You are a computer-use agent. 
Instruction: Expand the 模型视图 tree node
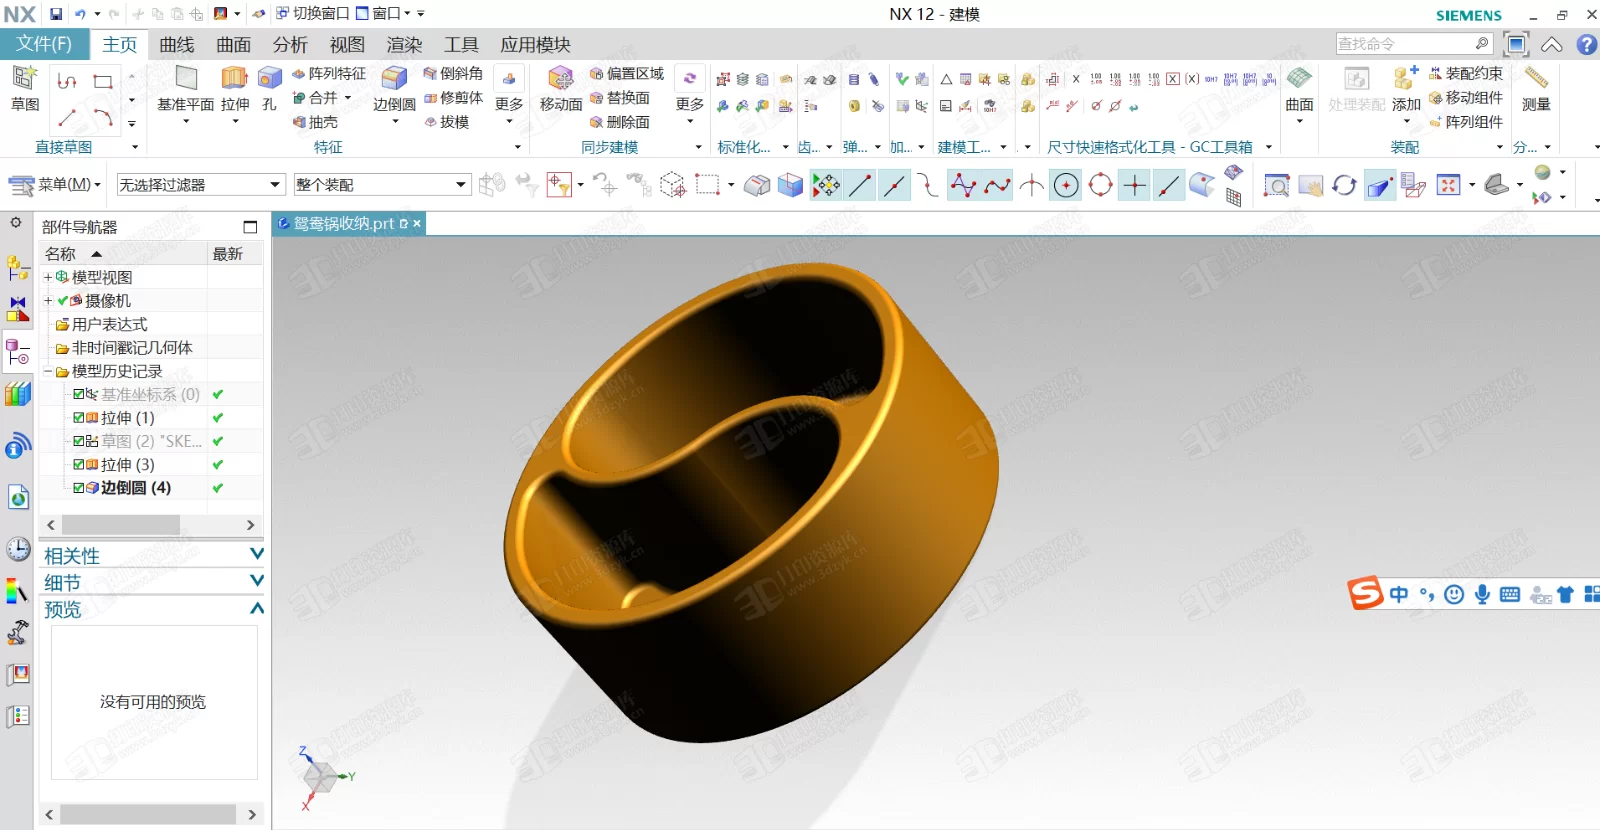(x=47, y=277)
